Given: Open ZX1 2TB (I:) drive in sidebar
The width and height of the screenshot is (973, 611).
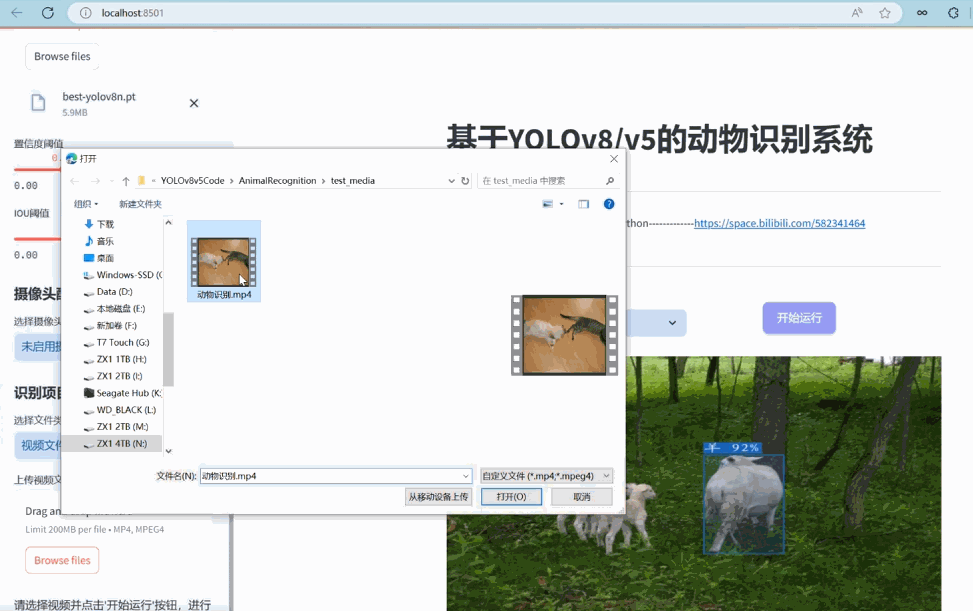Looking at the screenshot, I should [114, 376].
